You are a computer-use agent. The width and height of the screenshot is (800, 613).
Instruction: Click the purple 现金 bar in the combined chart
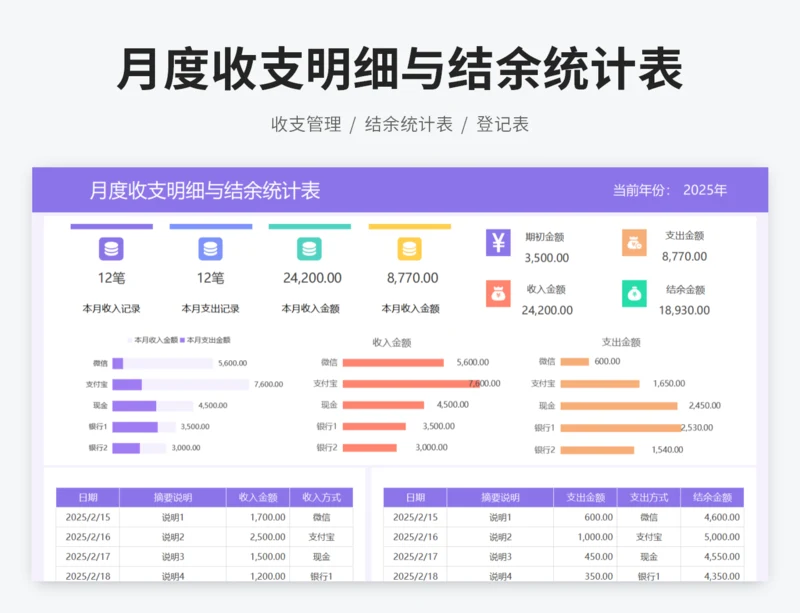[134, 406]
